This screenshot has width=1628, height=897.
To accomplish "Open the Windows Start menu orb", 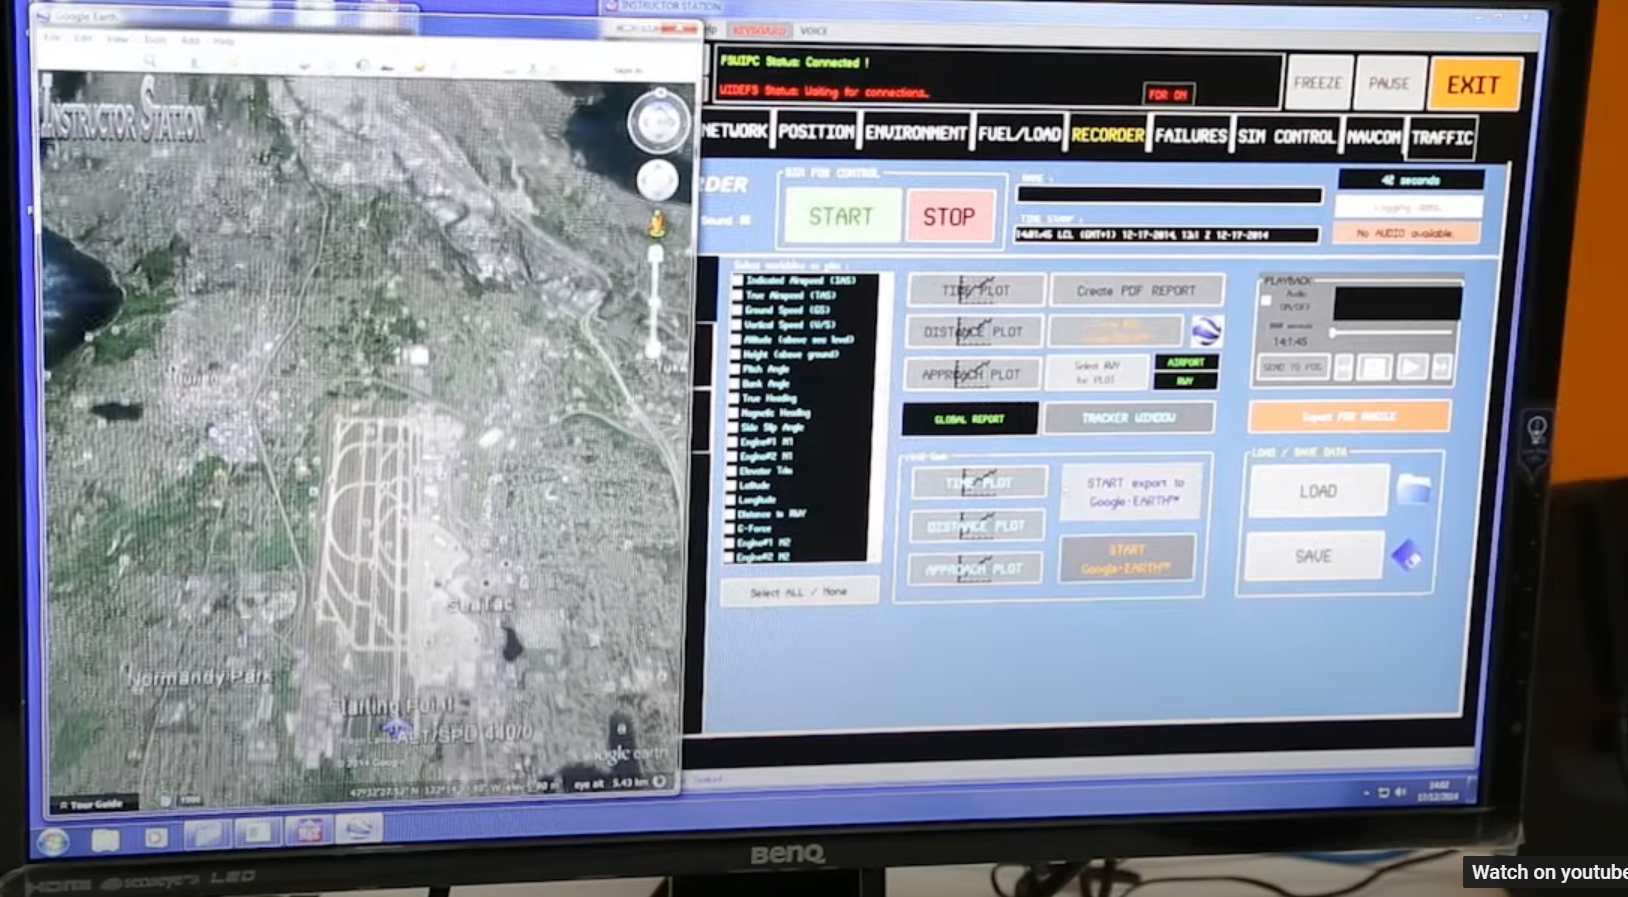I will click(x=53, y=840).
